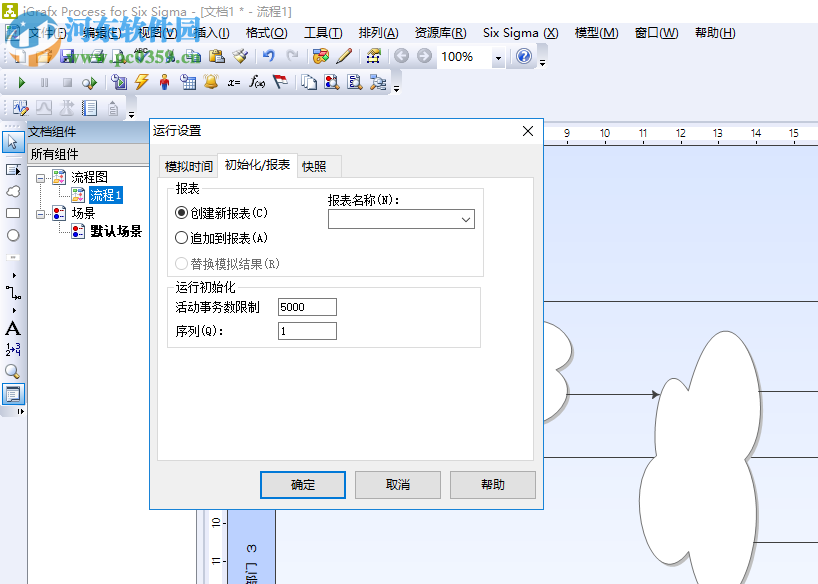Switch to the 快照 tab
Screen dimensions: 818x584
click(x=317, y=166)
